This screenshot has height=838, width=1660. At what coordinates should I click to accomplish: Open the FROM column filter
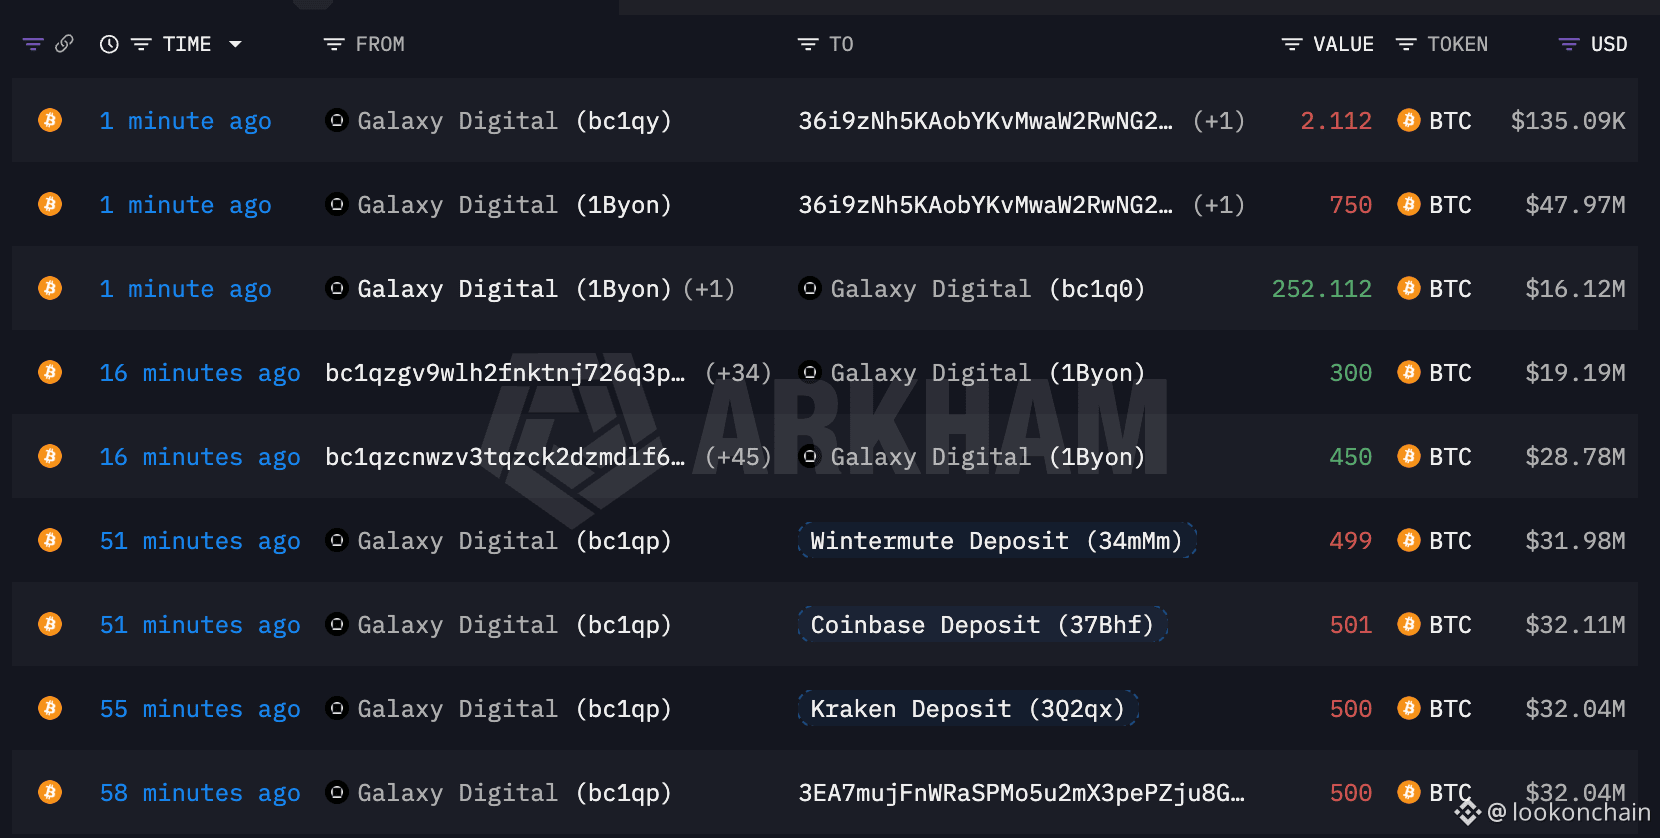(334, 44)
